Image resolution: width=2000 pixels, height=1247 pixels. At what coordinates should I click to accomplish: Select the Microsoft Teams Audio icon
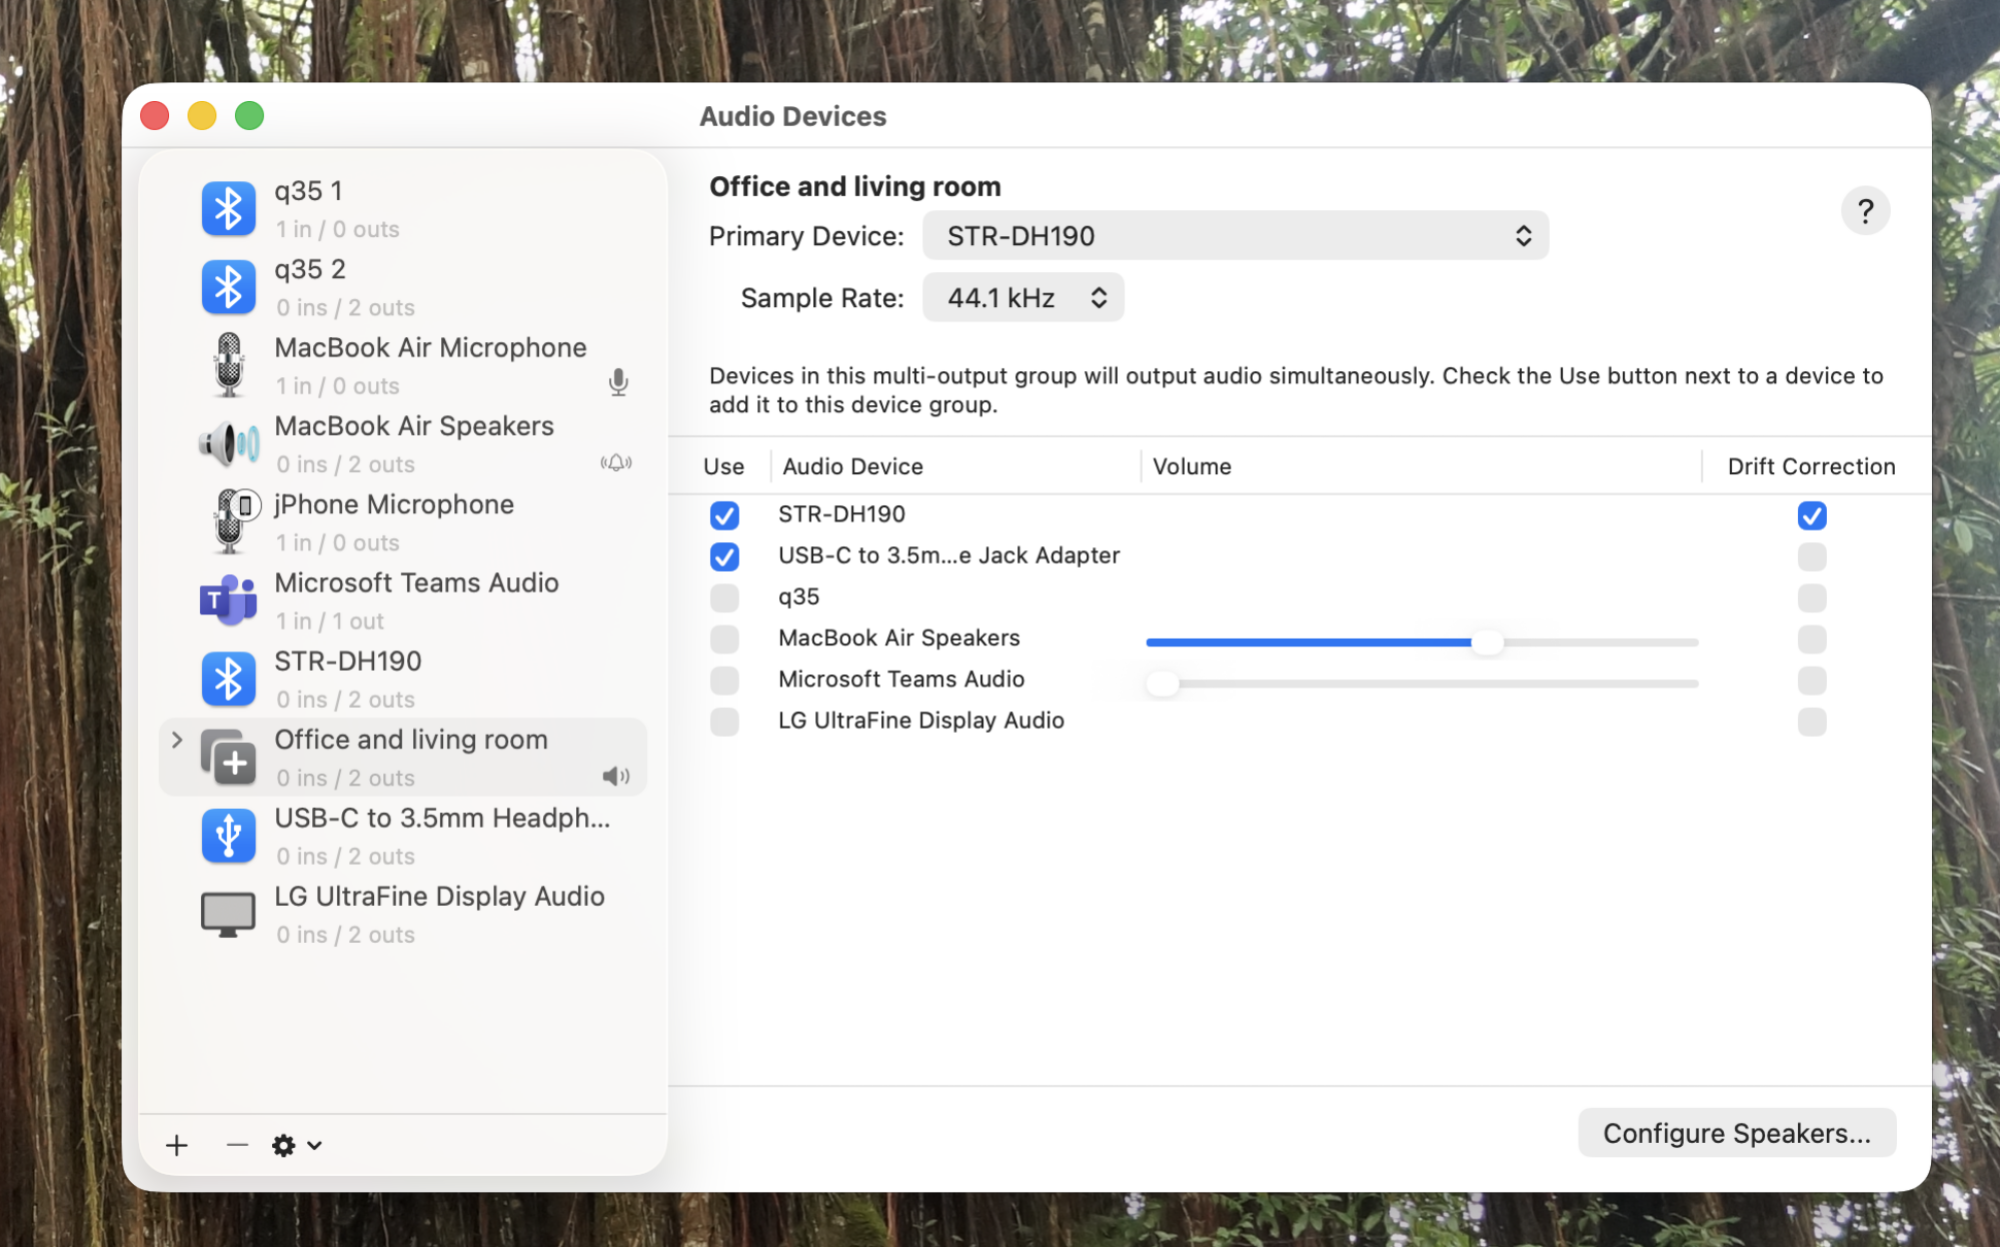[228, 600]
